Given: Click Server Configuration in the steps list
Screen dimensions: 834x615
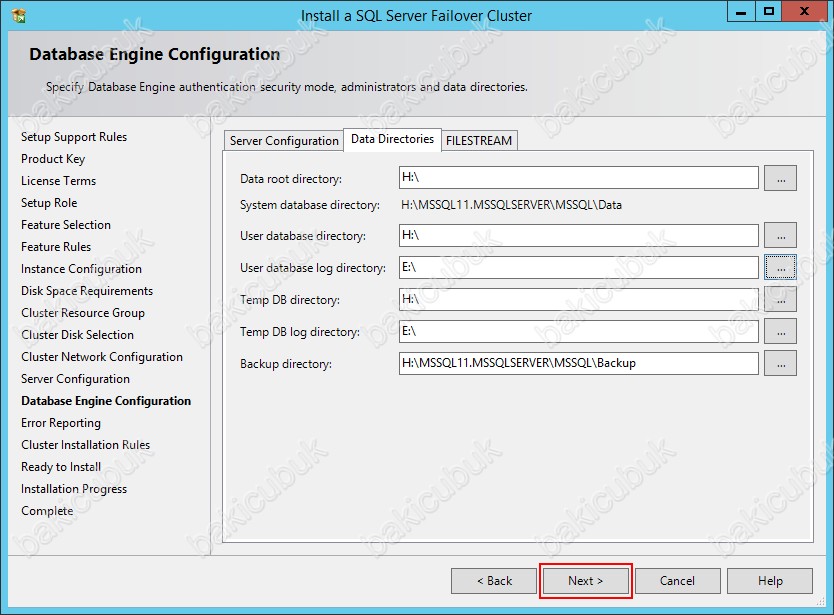Looking at the screenshot, I should click(76, 379).
